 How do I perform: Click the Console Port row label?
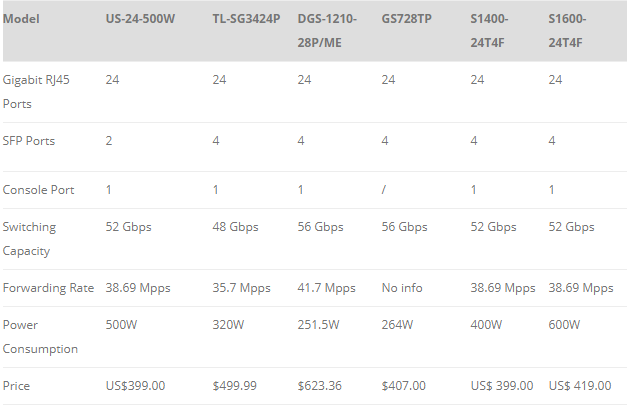(37, 189)
